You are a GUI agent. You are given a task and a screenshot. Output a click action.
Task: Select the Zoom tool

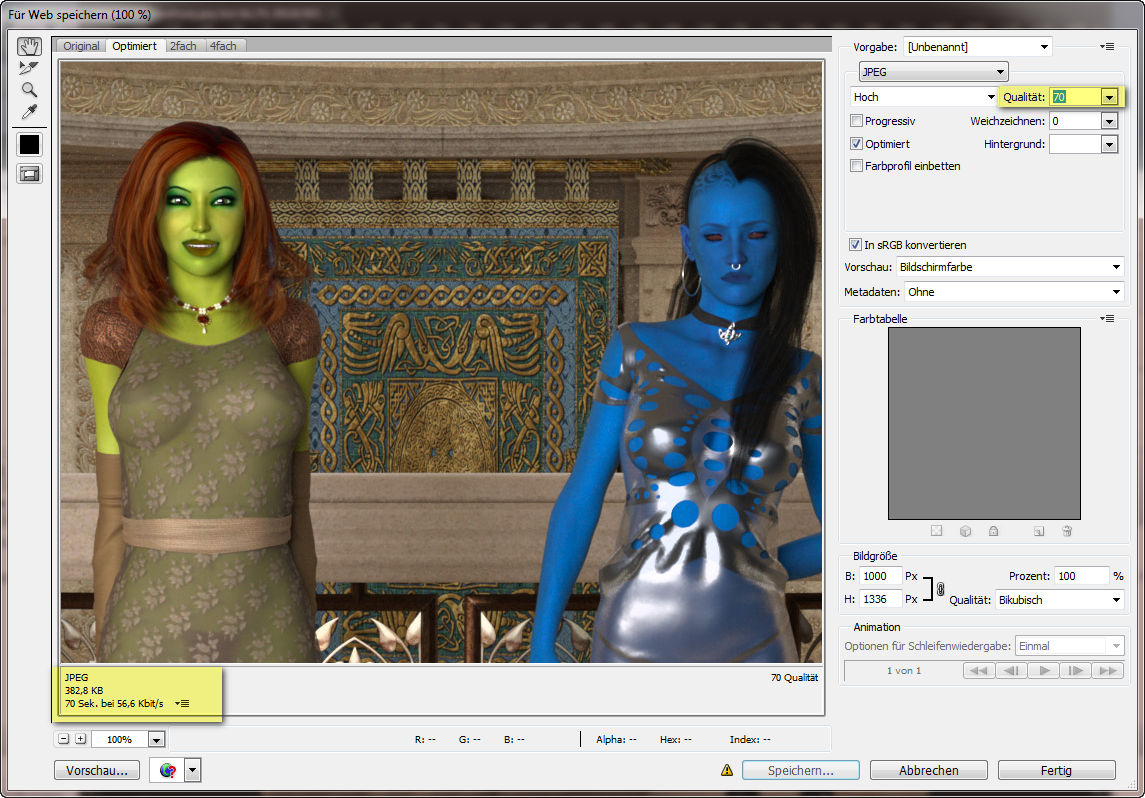29,90
